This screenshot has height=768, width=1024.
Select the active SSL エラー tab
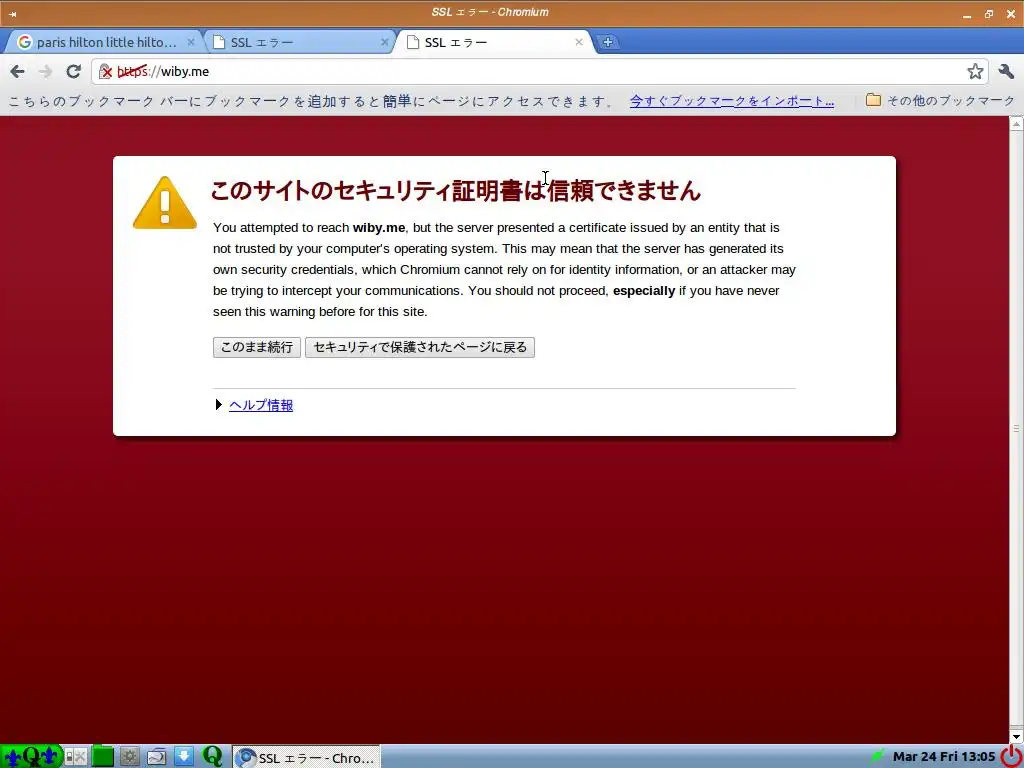point(494,42)
